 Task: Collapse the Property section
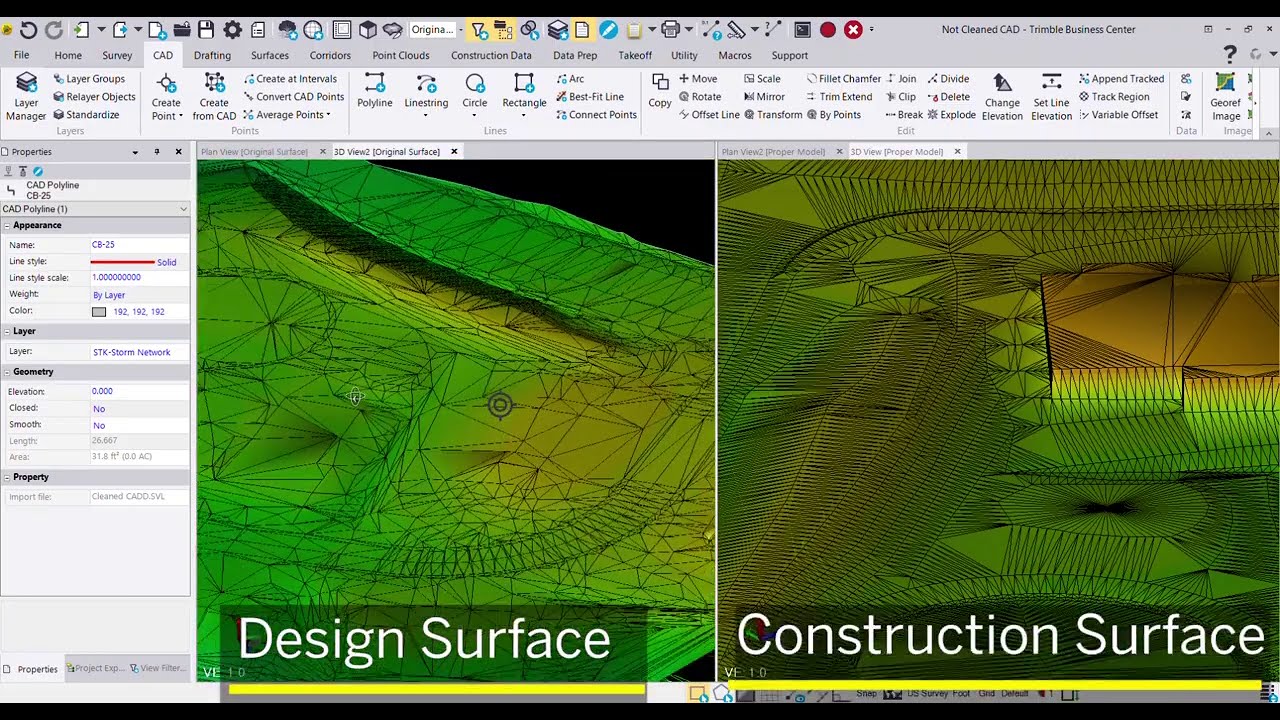pyautogui.click(x=7, y=477)
